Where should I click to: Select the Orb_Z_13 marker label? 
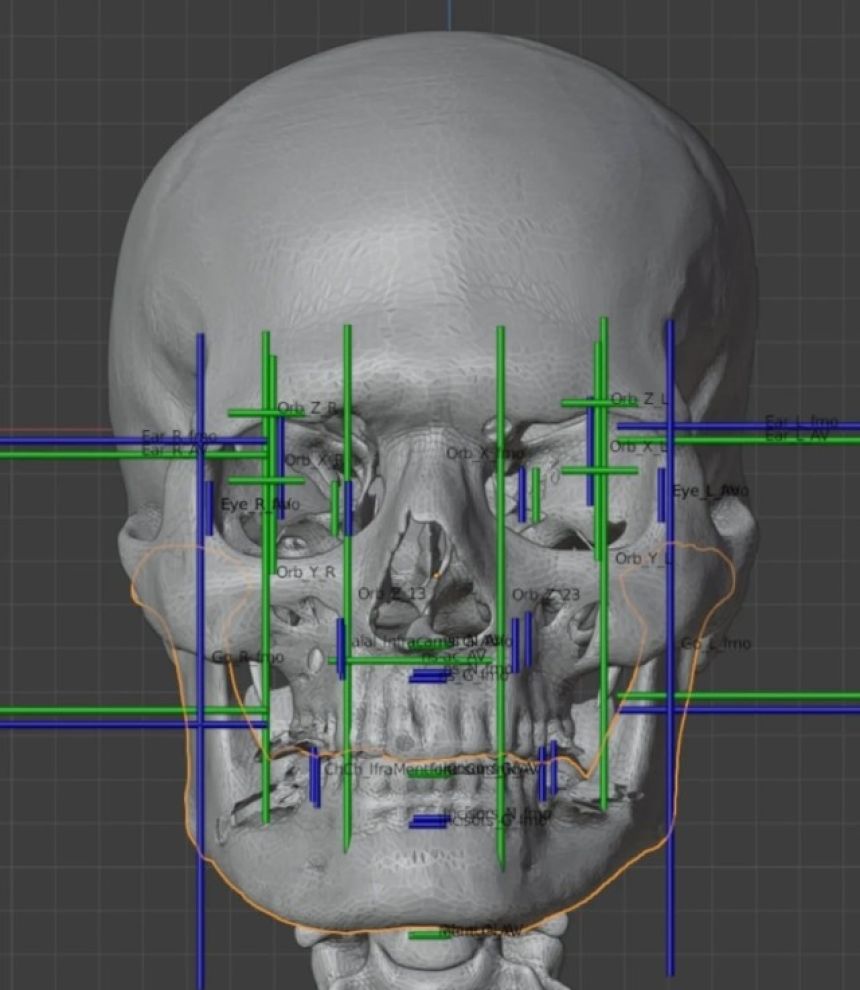pyautogui.click(x=391, y=594)
